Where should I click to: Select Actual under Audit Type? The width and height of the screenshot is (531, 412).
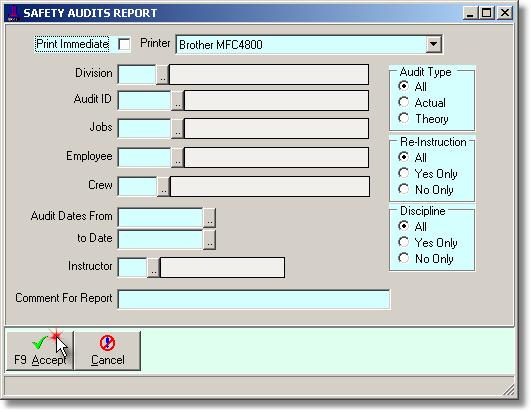click(x=404, y=102)
